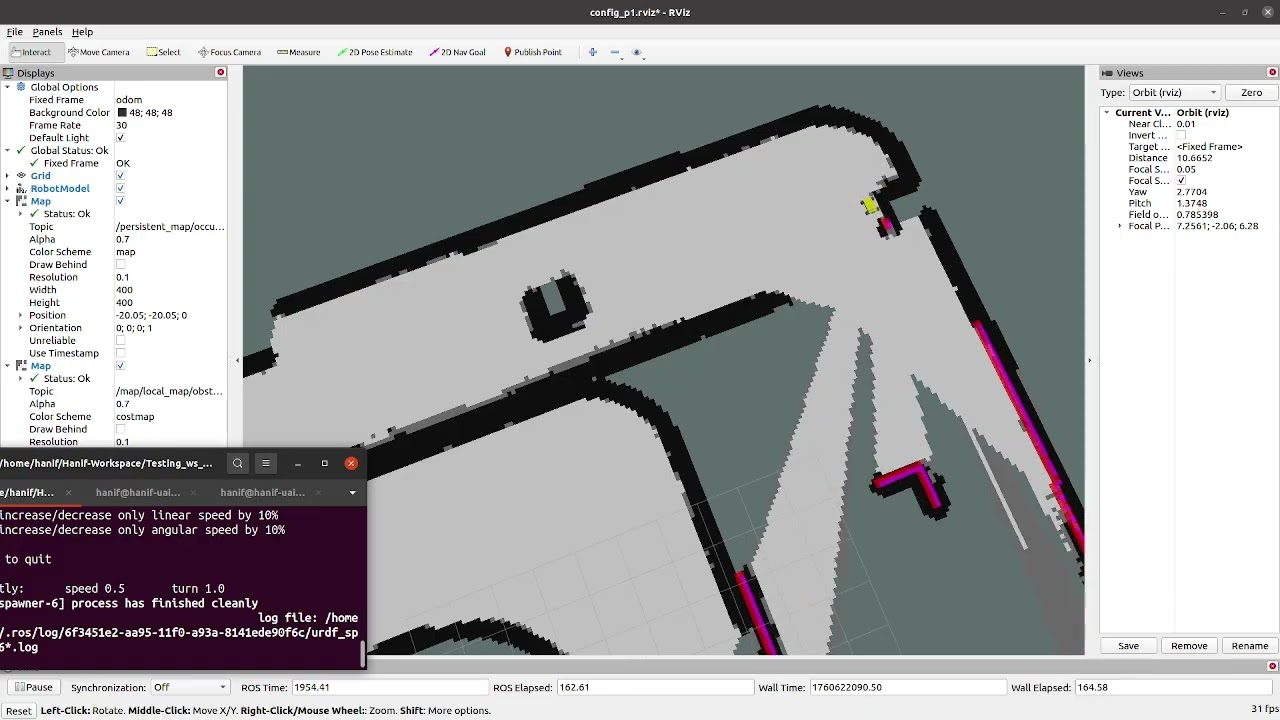
Task: Open the view Type dropdown
Action: [x=1173, y=92]
